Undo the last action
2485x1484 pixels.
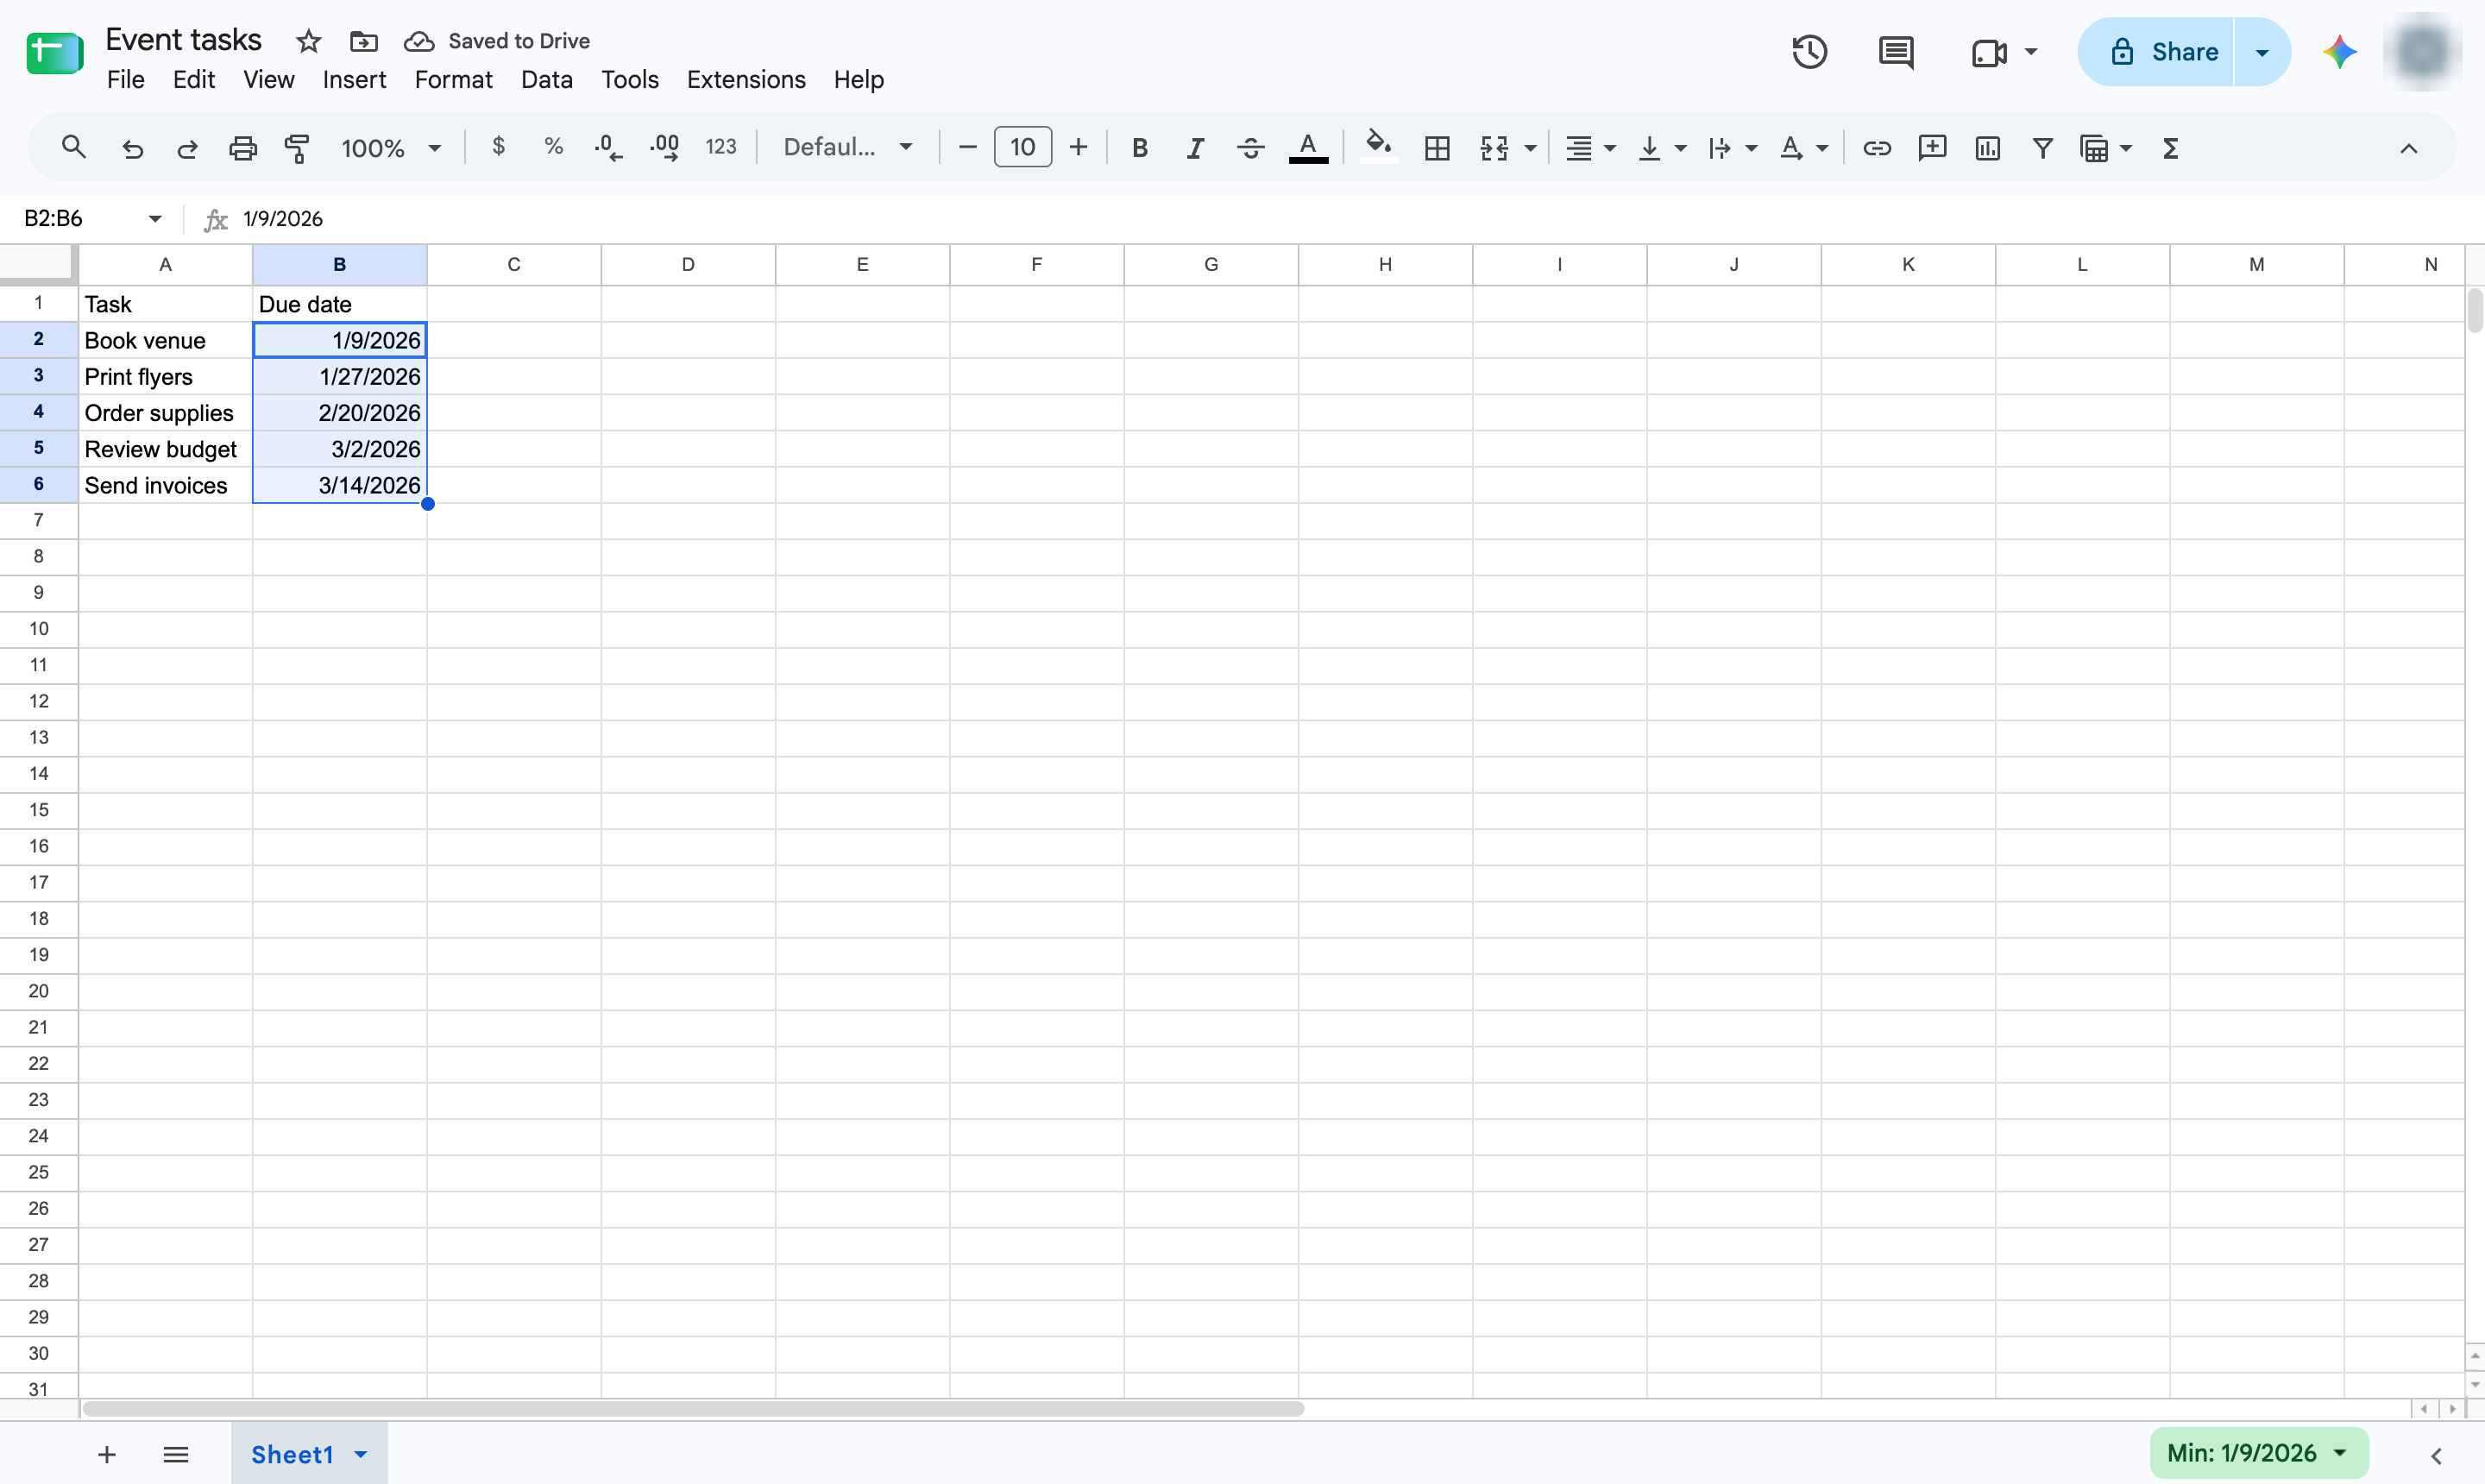click(132, 148)
